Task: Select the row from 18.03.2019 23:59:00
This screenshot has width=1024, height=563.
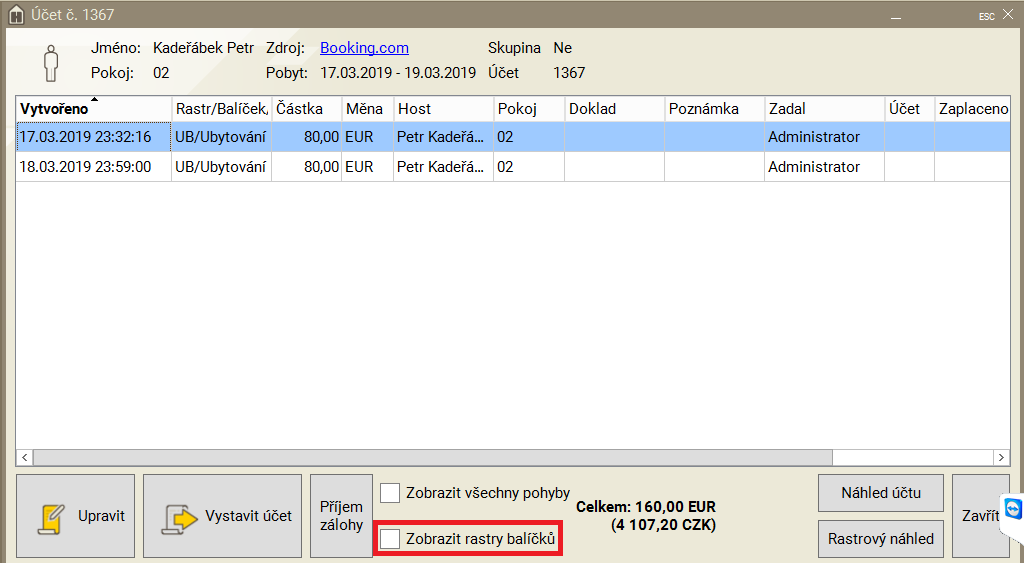Action: (86, 167)
